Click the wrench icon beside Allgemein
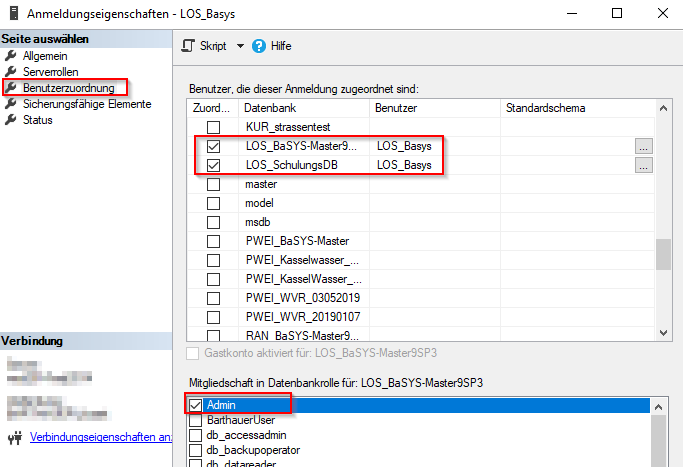Viewport: 683px width, 467px height. (x=12, y=56)
